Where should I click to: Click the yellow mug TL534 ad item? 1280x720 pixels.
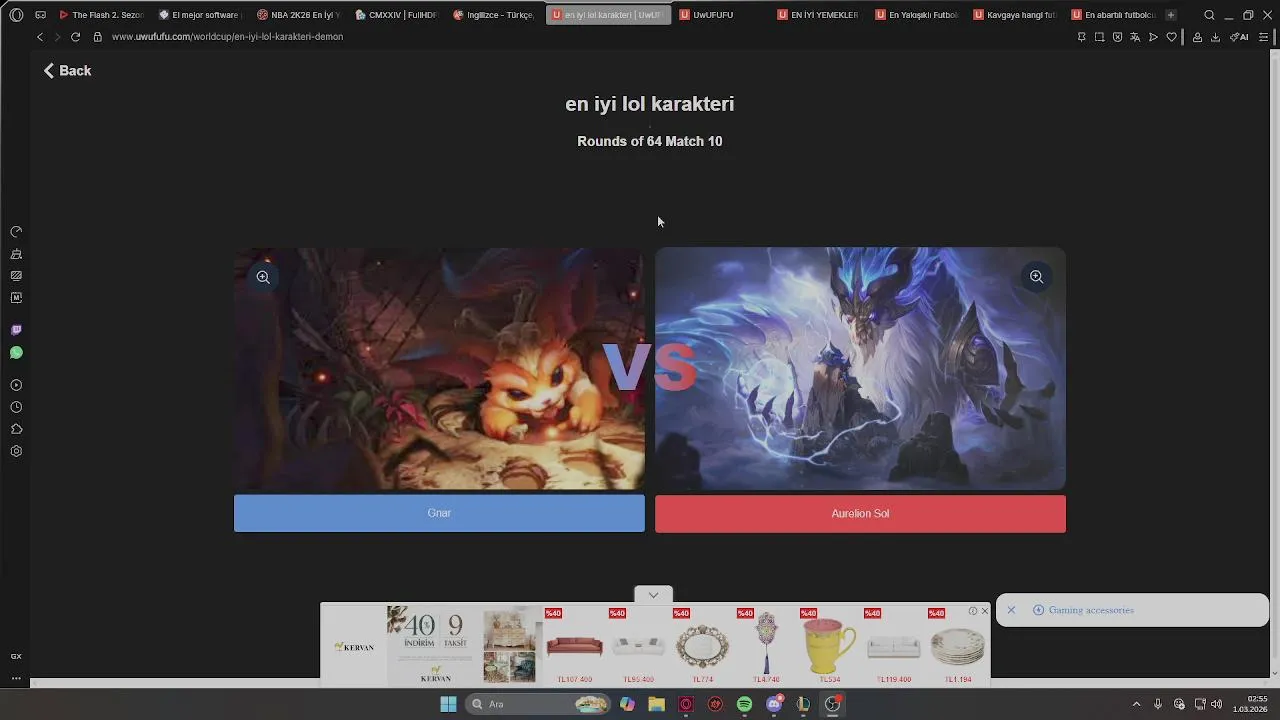(830, 646)
